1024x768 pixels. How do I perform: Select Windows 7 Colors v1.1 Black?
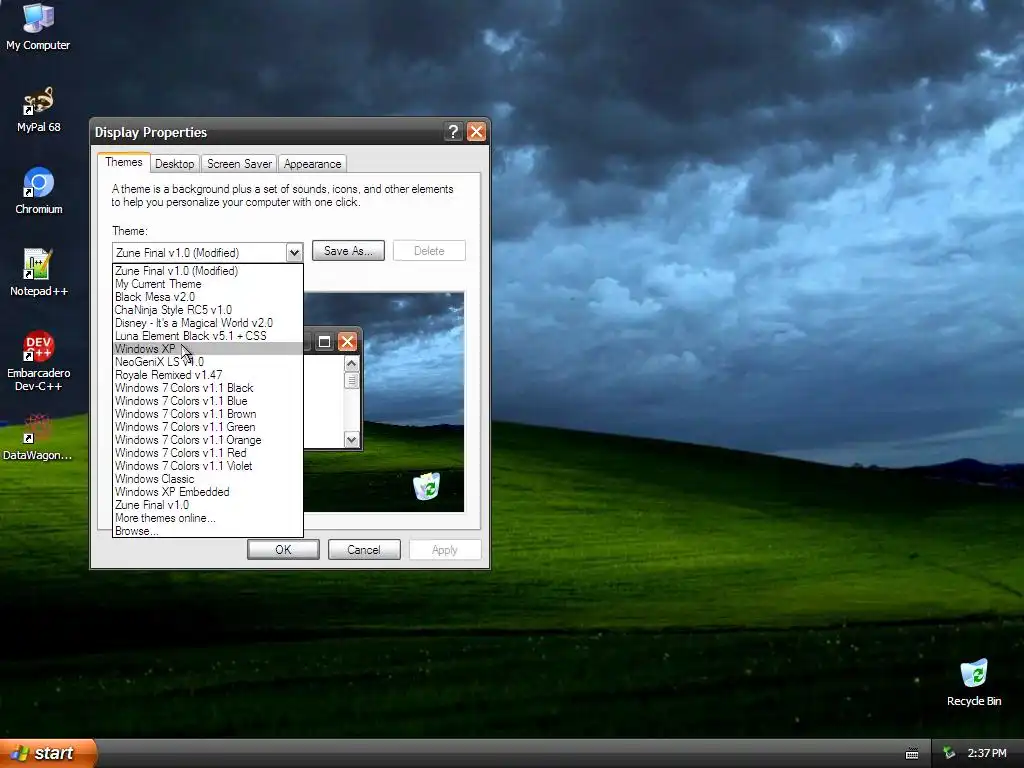[208, 388]
